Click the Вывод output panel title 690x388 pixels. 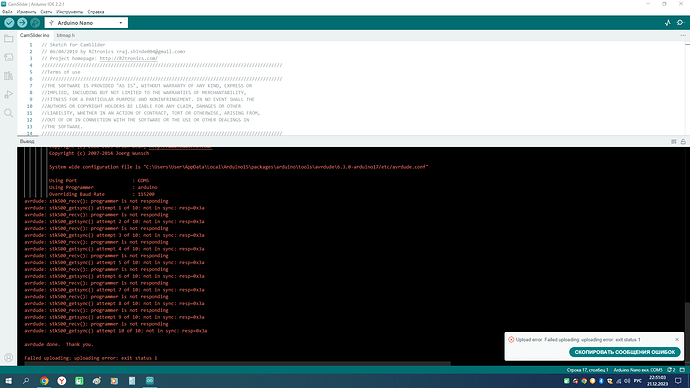point(27,142)
